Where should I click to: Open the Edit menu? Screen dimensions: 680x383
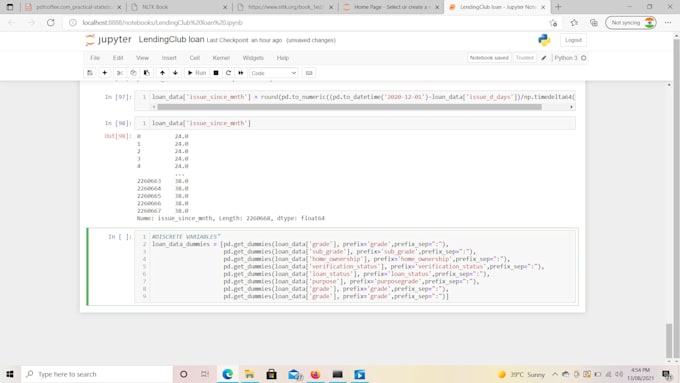118,58
